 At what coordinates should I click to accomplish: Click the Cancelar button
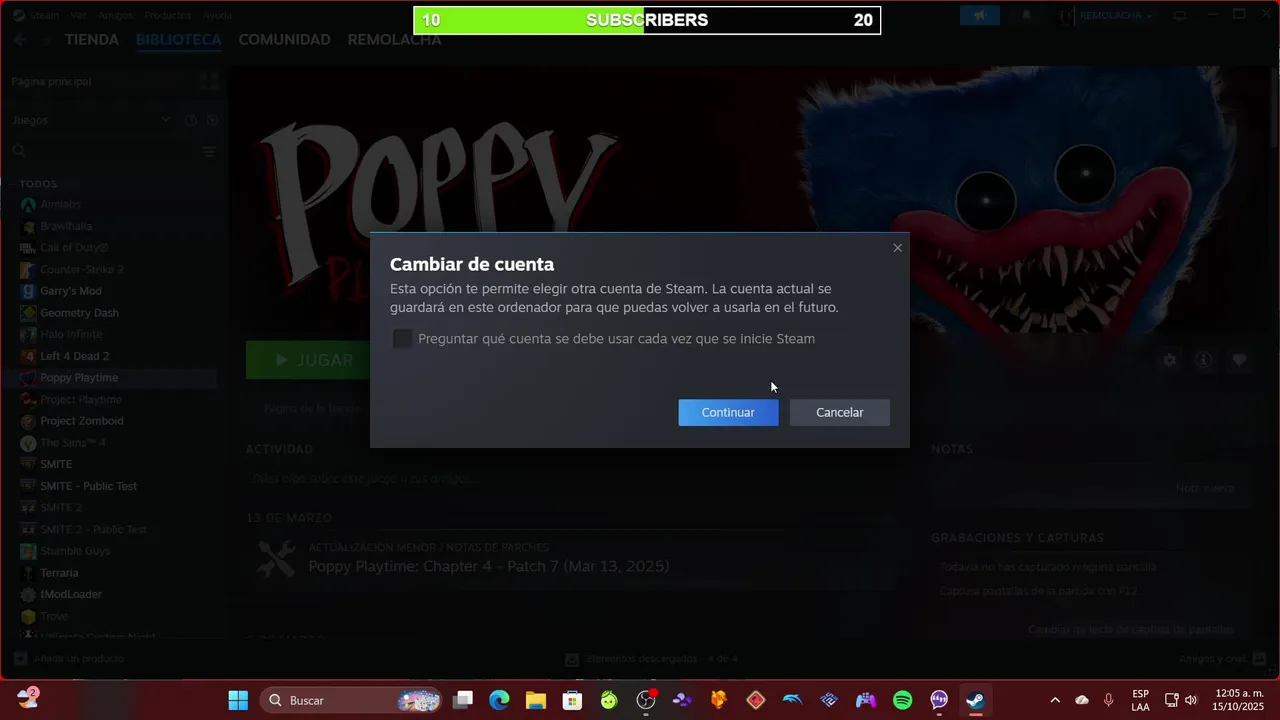[839, 412]
